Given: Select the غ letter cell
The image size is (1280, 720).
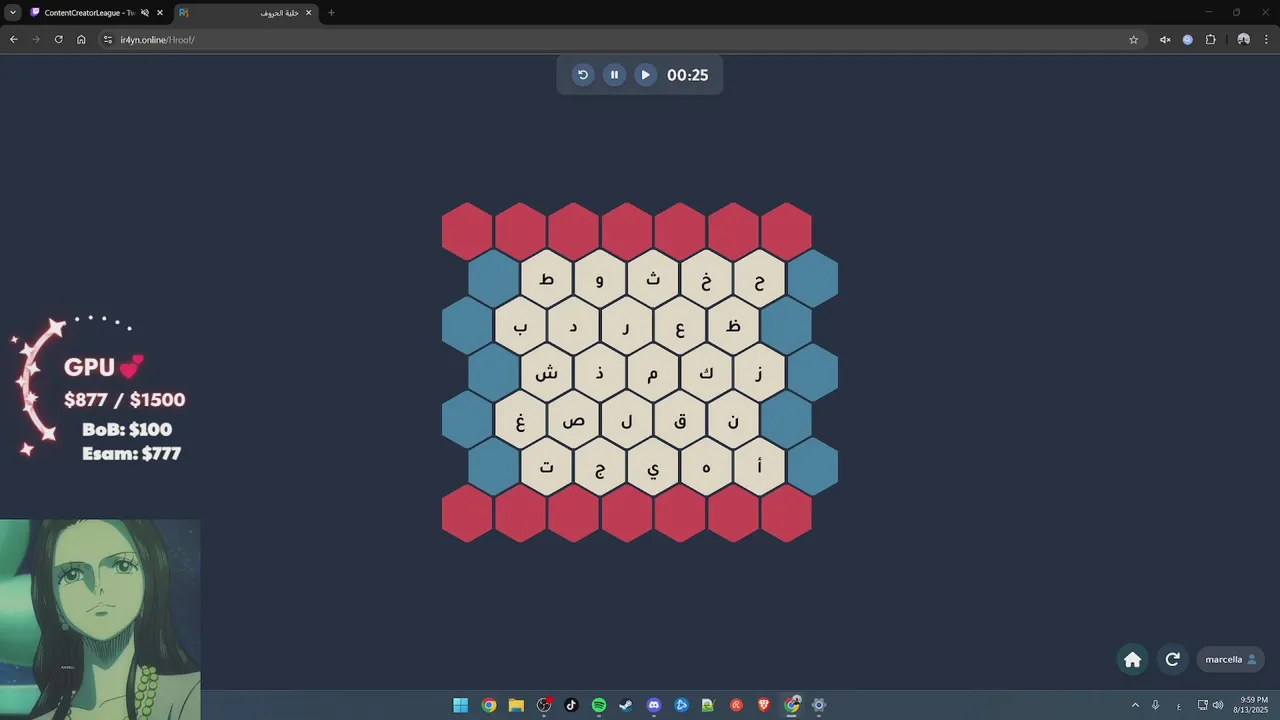Looking at the screenshot, I should pyautogui.click(x=520, y=420).
